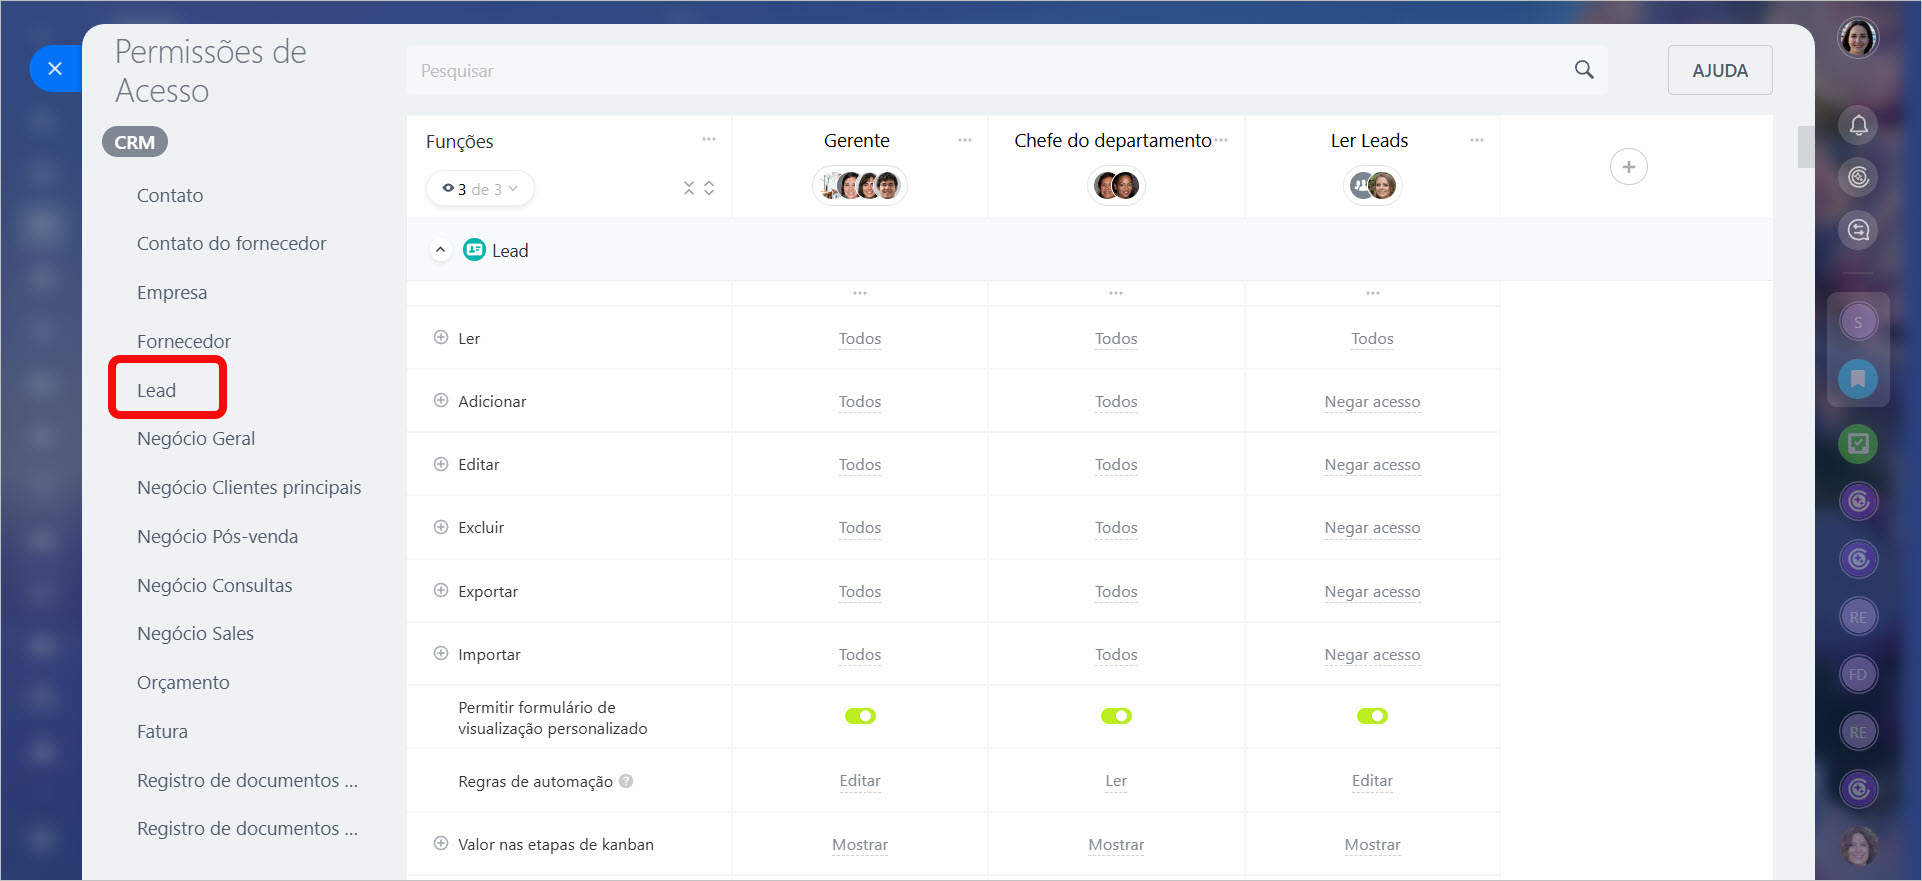1922x881 pixels.
Task: Open the Ler Leads role three-dots menu
Action: pos(1476,140)
